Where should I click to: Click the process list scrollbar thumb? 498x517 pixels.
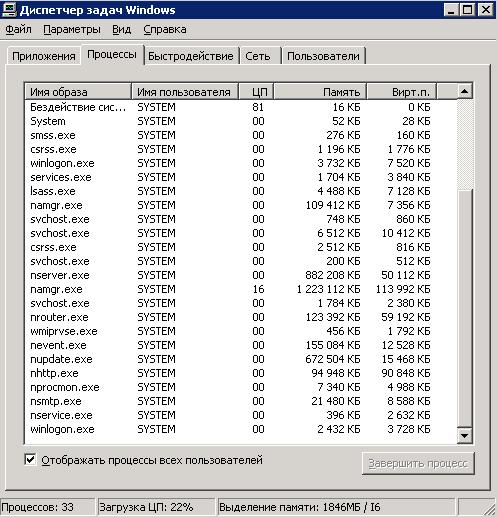(465, 308)
